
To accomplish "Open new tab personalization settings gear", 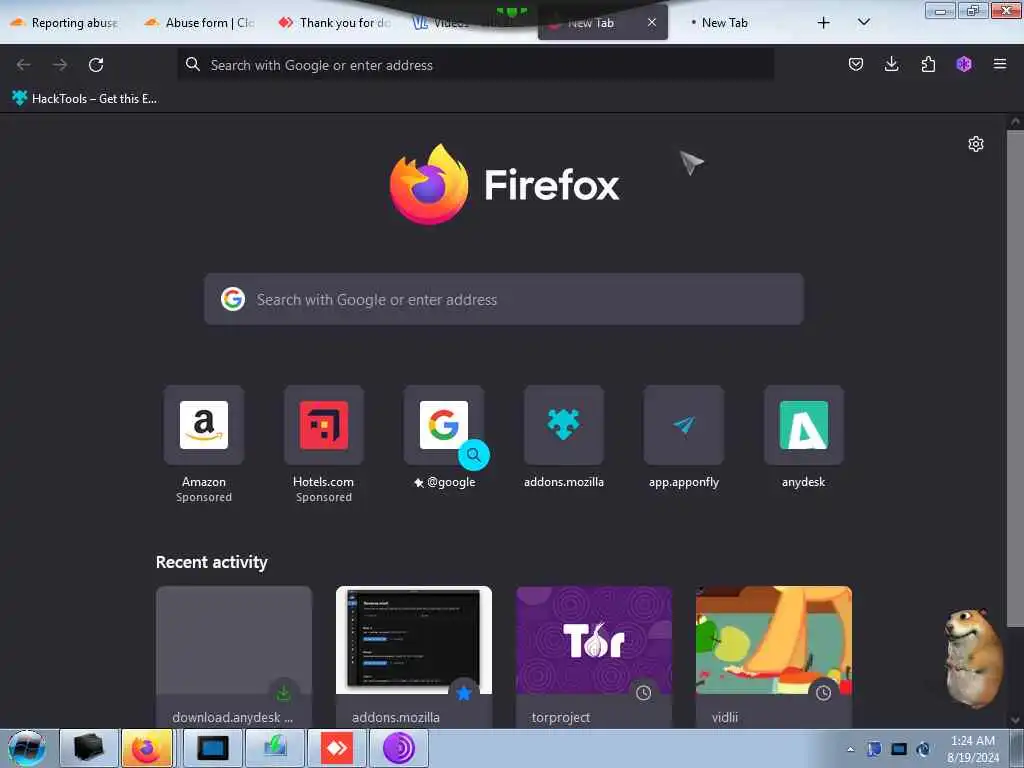I will (x=976, y=144).
